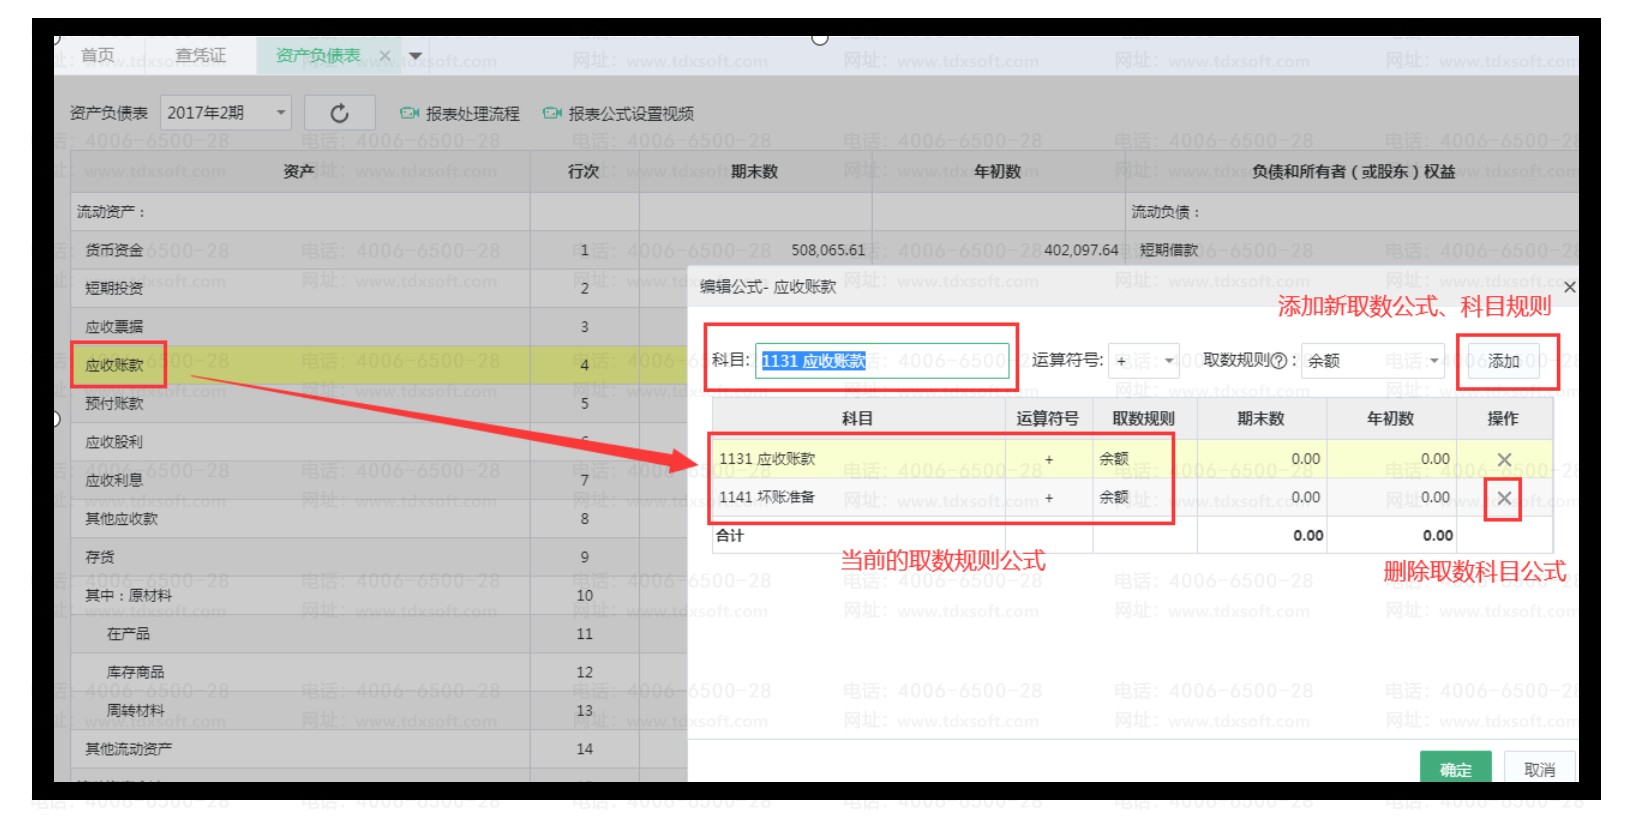Click camera icon beside 报表处理流程
This screenshot has height=818, width=1633.
pos(409,113)
